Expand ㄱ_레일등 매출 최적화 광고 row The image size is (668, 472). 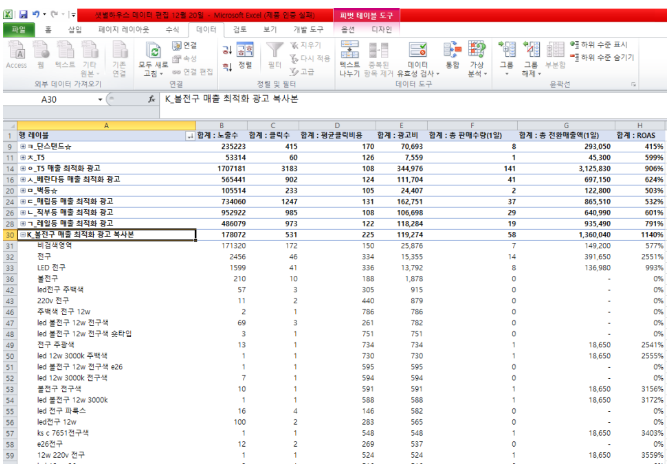pos(23,224)
